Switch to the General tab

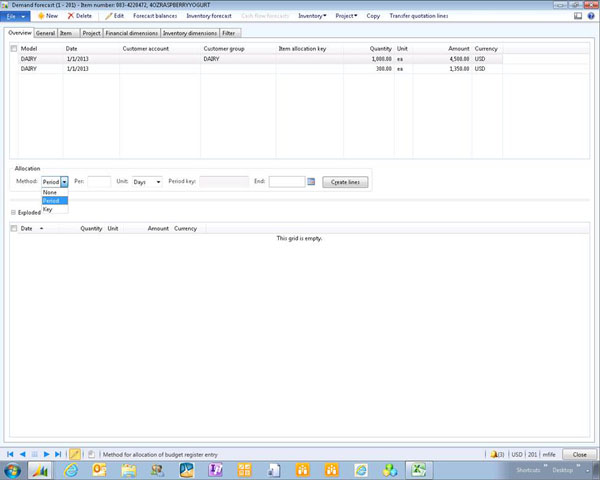coord(46,33)
